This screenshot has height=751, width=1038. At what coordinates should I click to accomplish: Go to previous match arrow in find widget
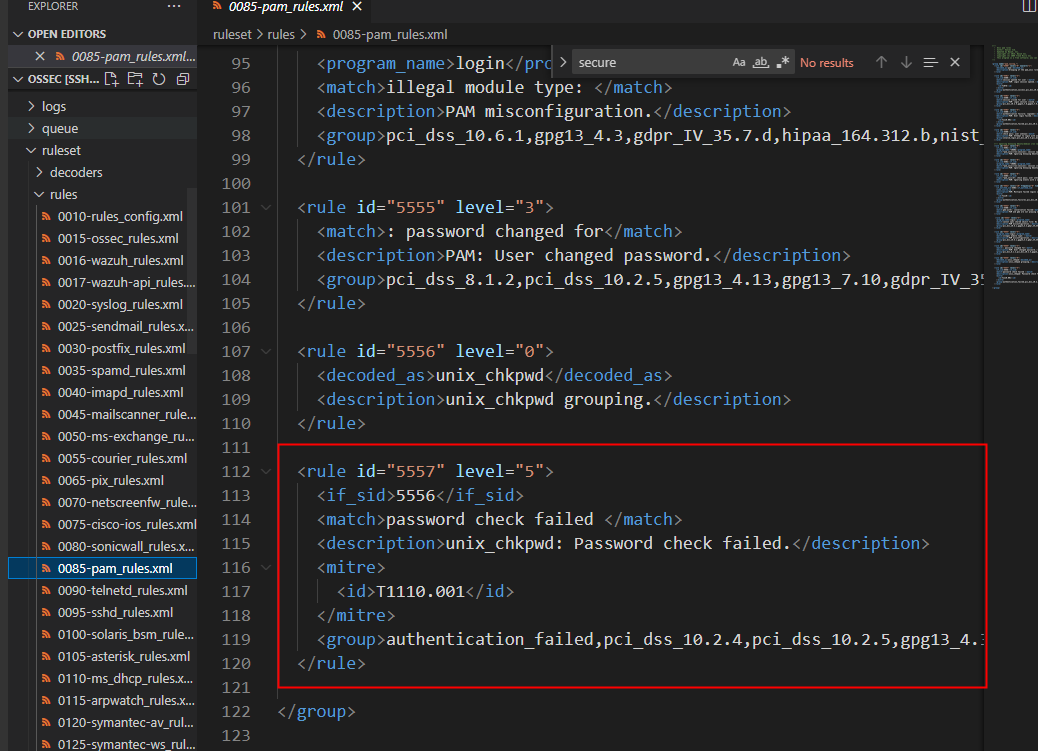tap(881, 62)
